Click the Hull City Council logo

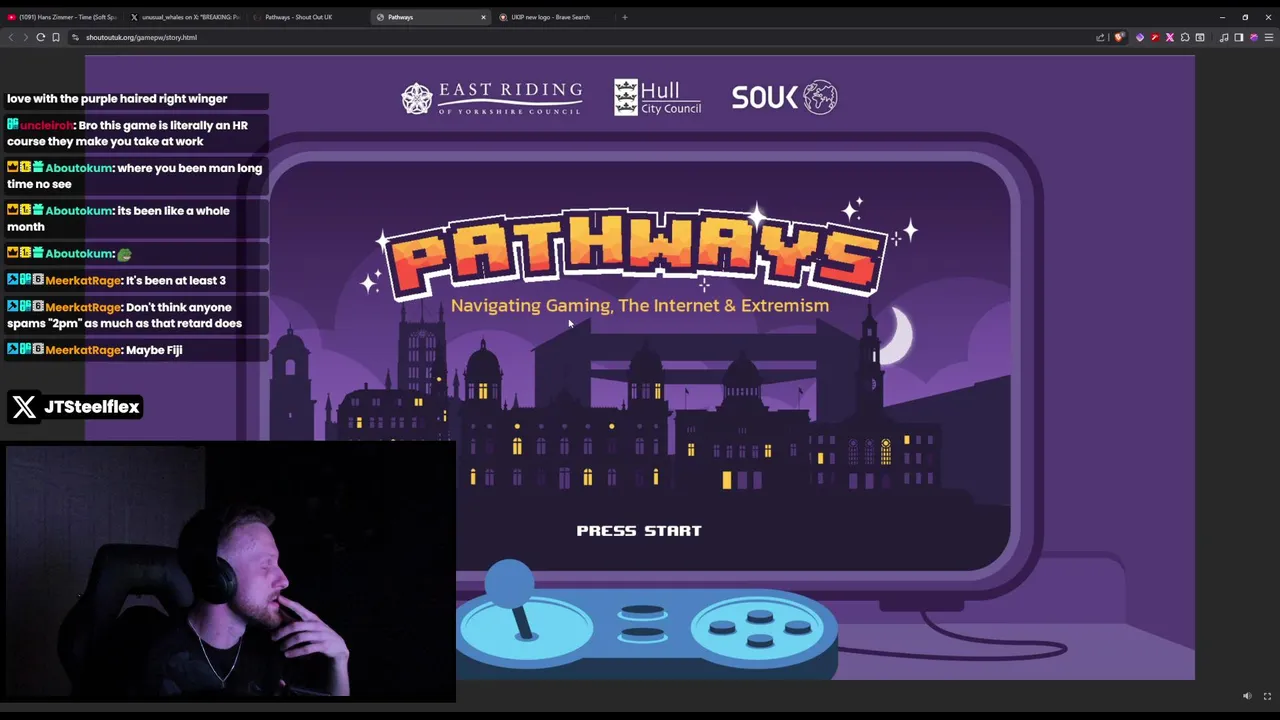pos(657,98)
